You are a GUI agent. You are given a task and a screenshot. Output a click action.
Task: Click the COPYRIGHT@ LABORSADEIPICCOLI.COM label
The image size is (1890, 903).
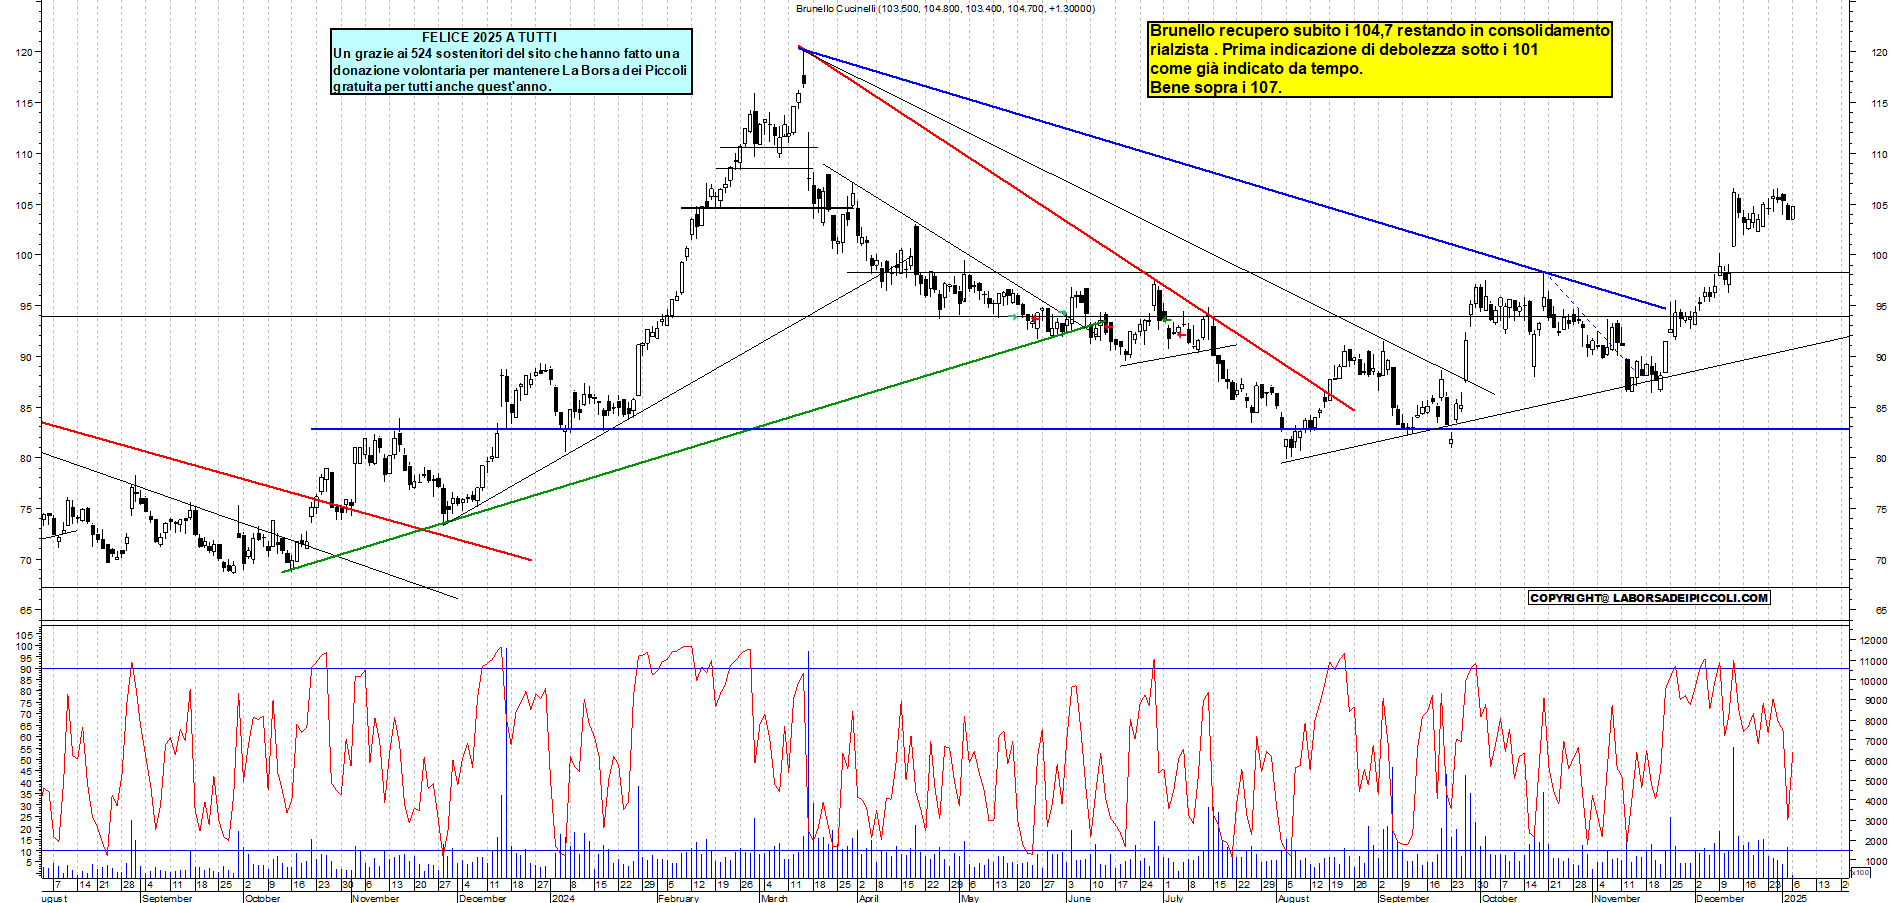tap(1649, 598)
